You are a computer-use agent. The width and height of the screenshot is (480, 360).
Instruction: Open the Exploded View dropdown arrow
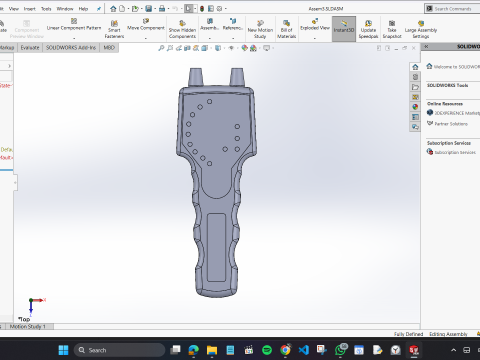pos(315,38)
